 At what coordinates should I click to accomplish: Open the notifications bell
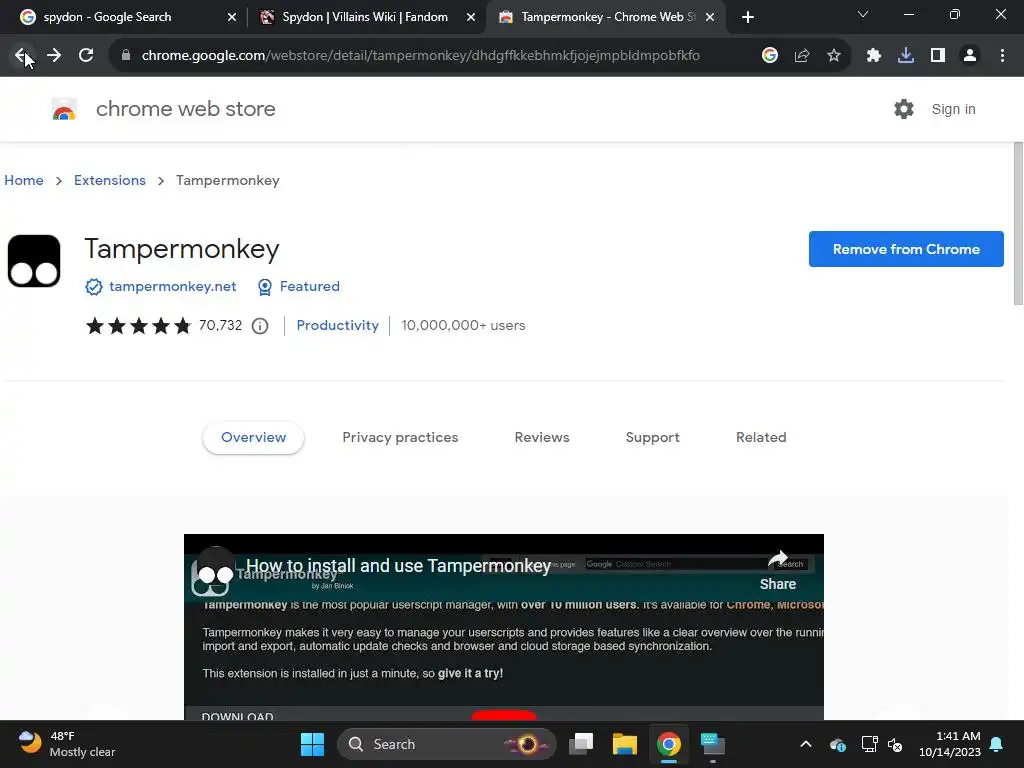pyautogui.click(x=997, y=744)
